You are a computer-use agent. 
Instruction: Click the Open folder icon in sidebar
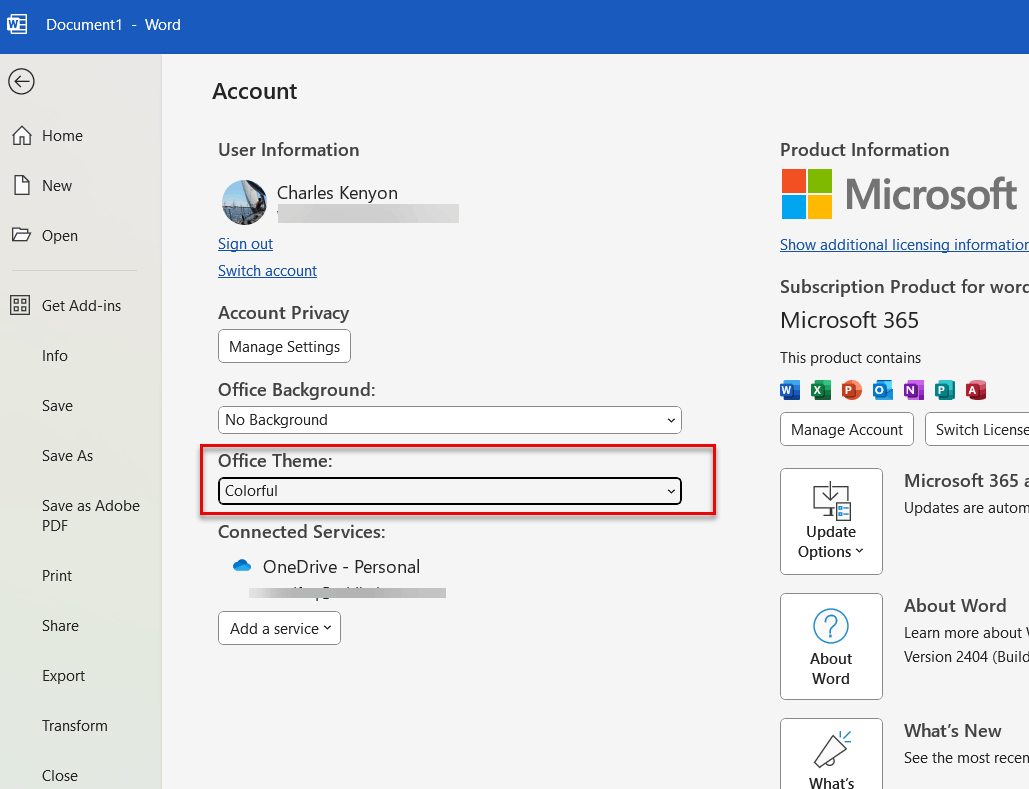coord(21,234)
